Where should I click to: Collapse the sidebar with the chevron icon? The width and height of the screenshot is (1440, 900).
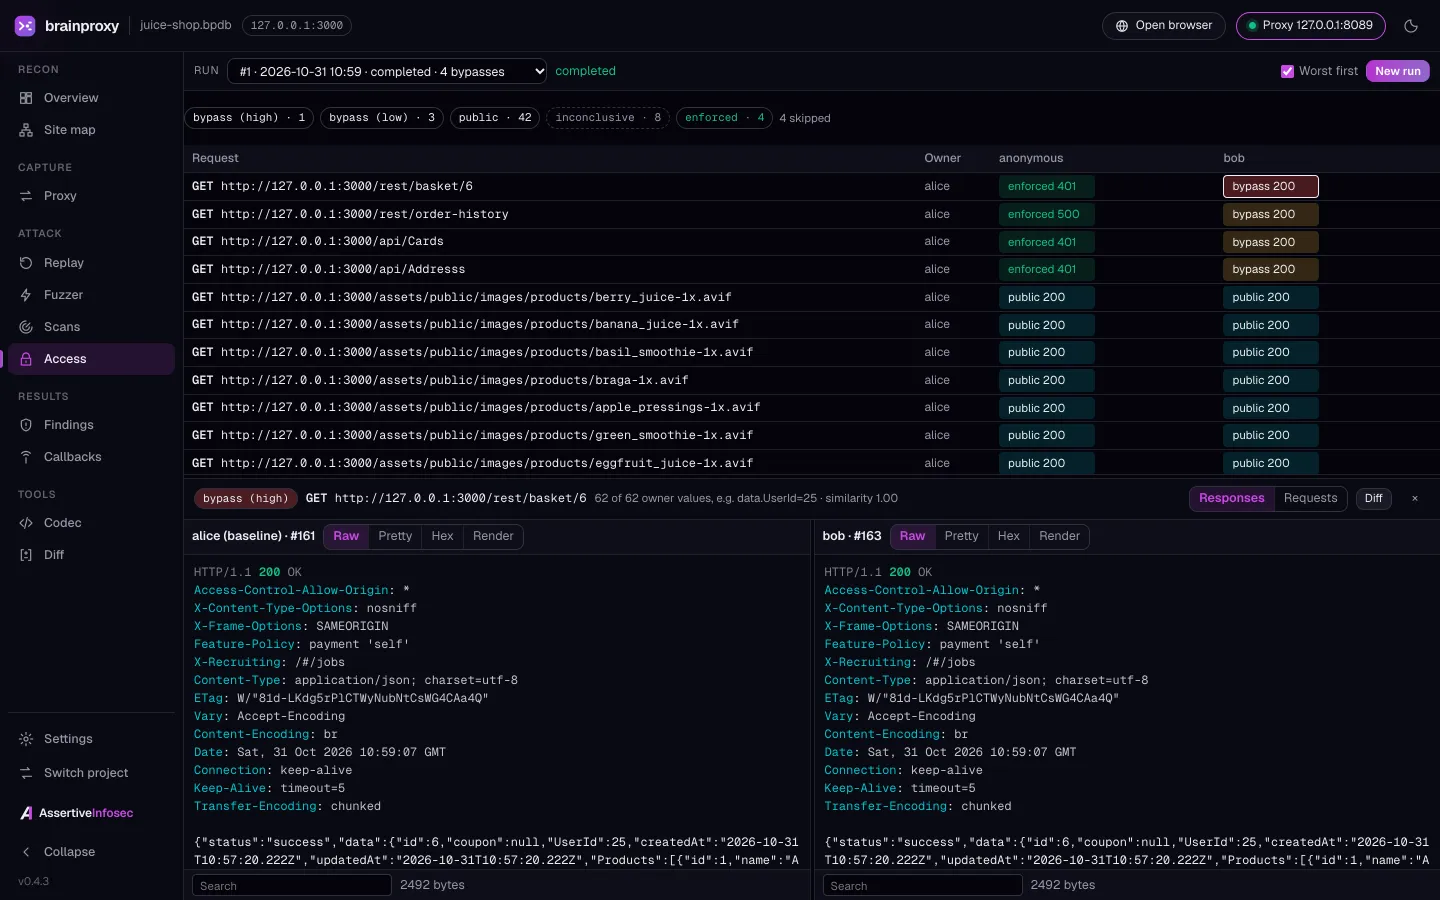point(26,852)
